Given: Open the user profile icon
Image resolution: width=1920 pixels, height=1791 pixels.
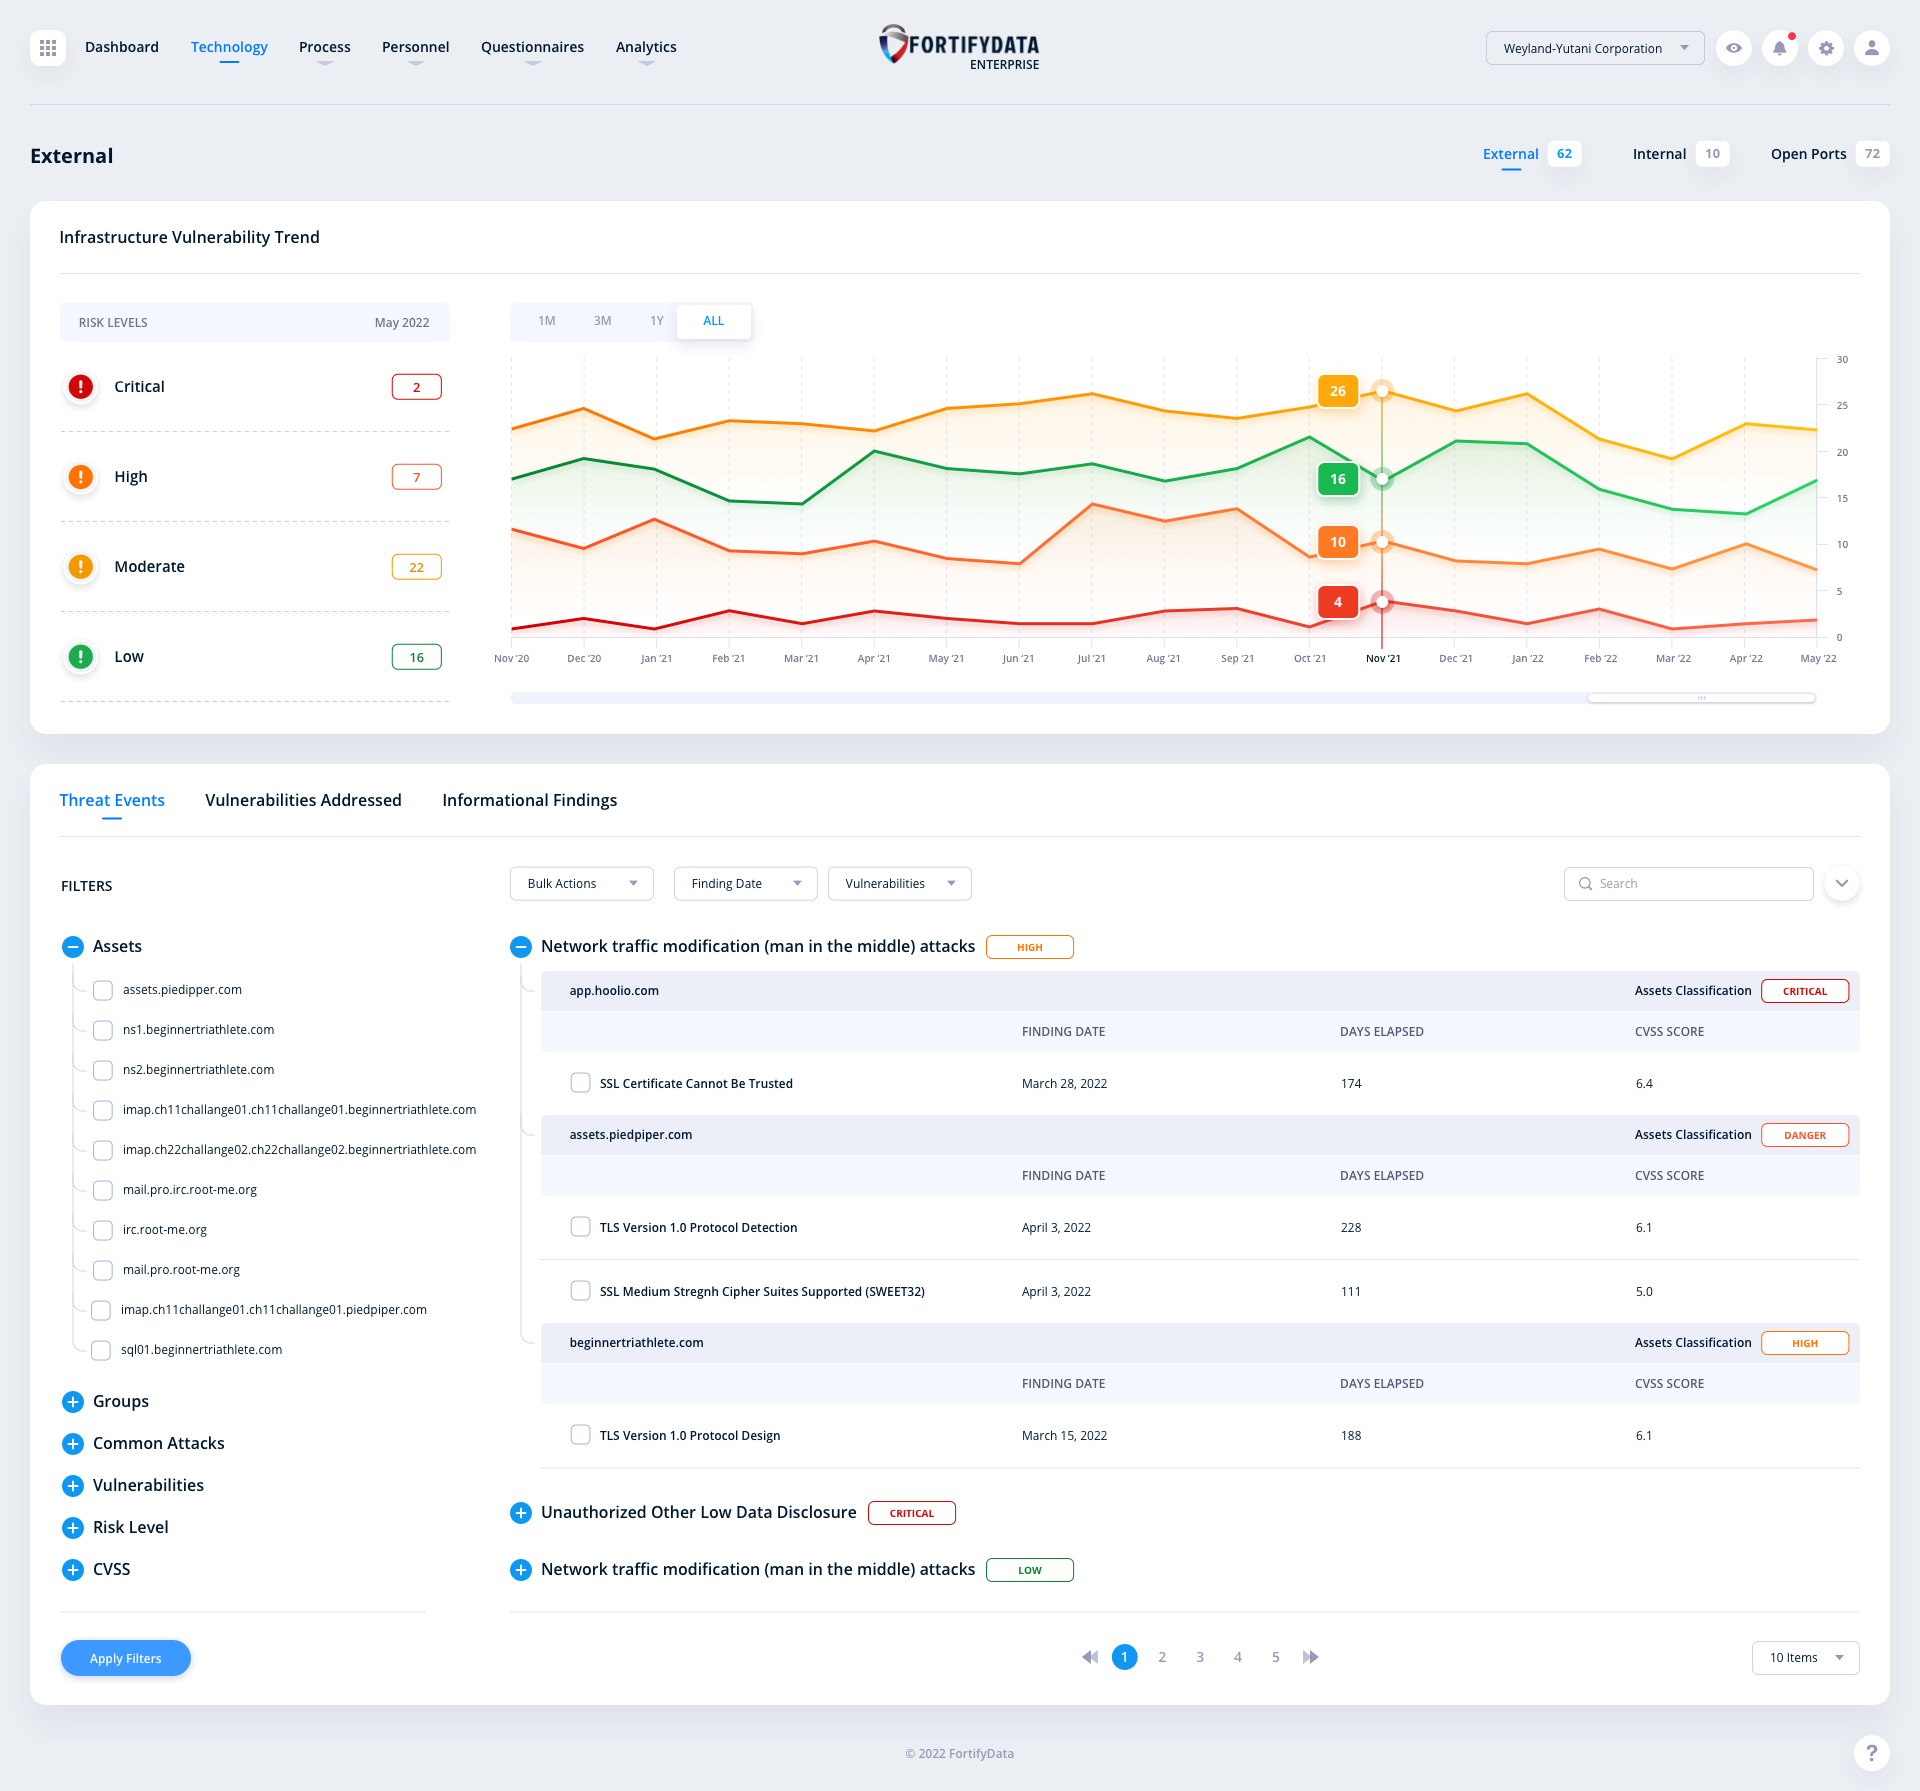Looking at the screenshot, I should 1871,47.
